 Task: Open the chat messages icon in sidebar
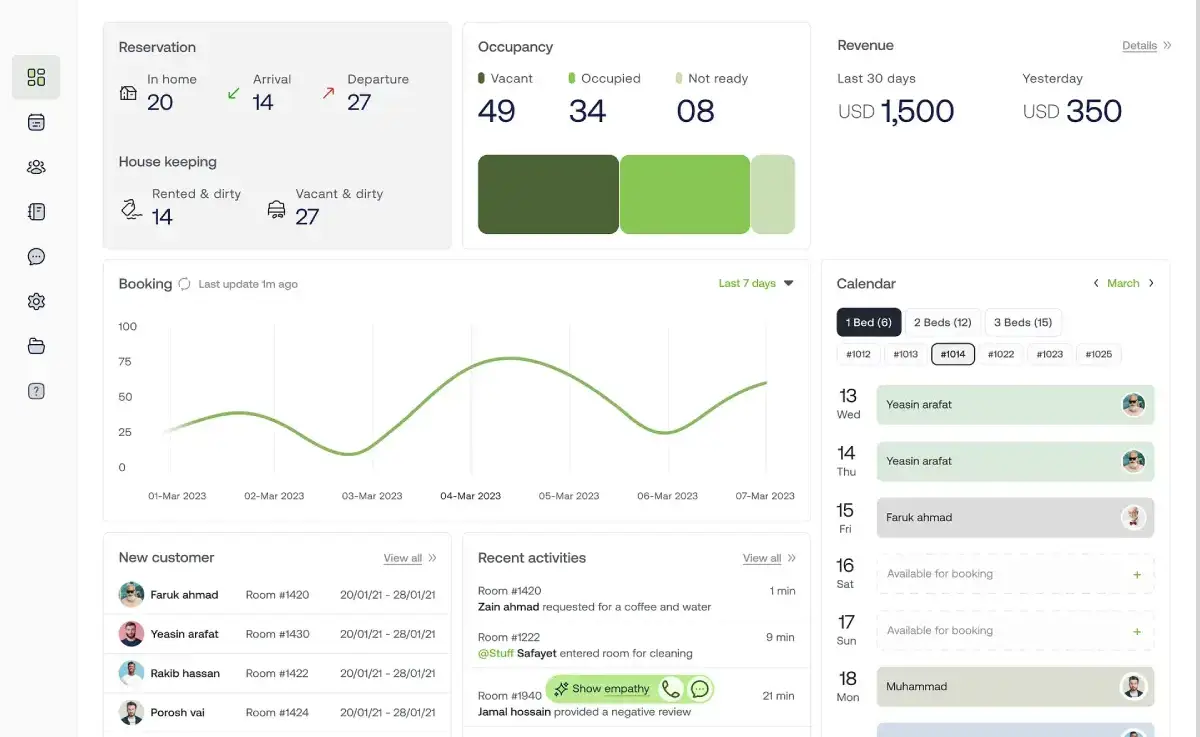(36, 257)
